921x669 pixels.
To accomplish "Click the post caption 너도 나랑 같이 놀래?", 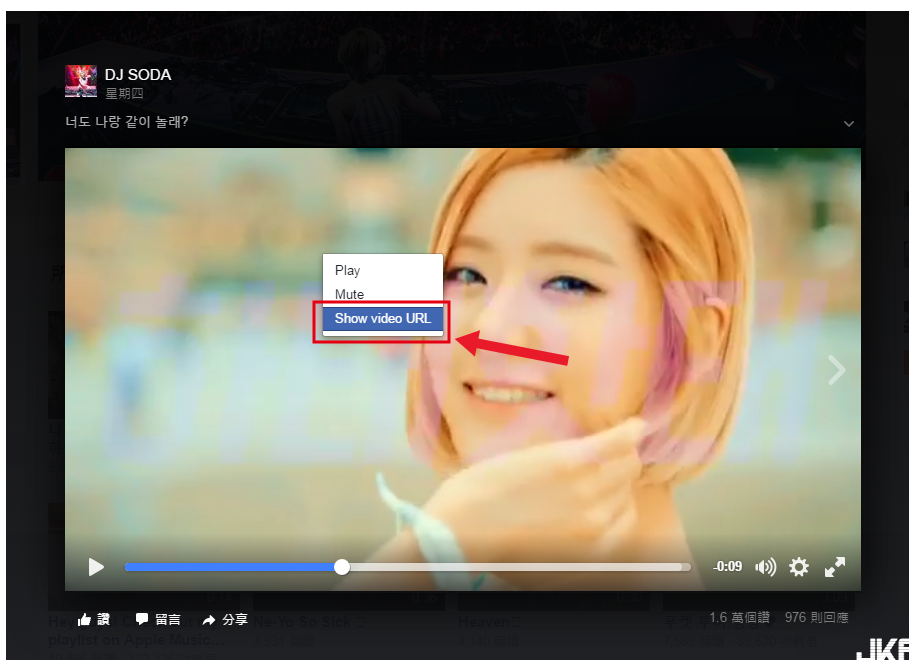I will point(127,122).
